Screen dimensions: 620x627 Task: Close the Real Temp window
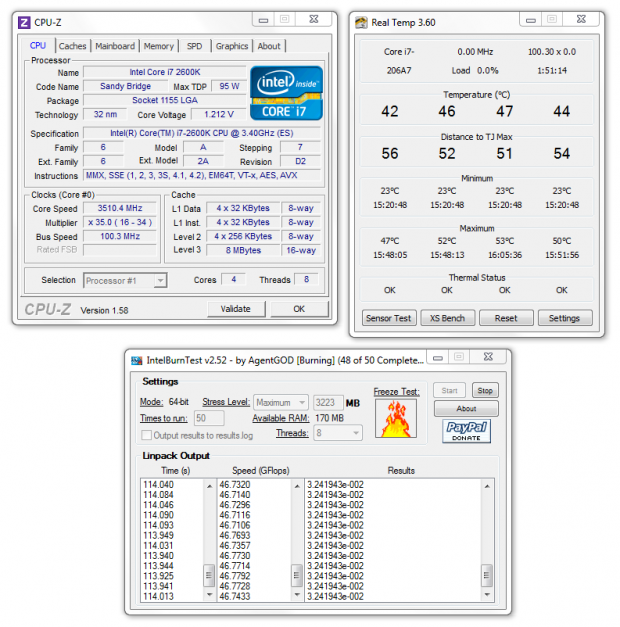pyautogui.click(x=581, y=19)
